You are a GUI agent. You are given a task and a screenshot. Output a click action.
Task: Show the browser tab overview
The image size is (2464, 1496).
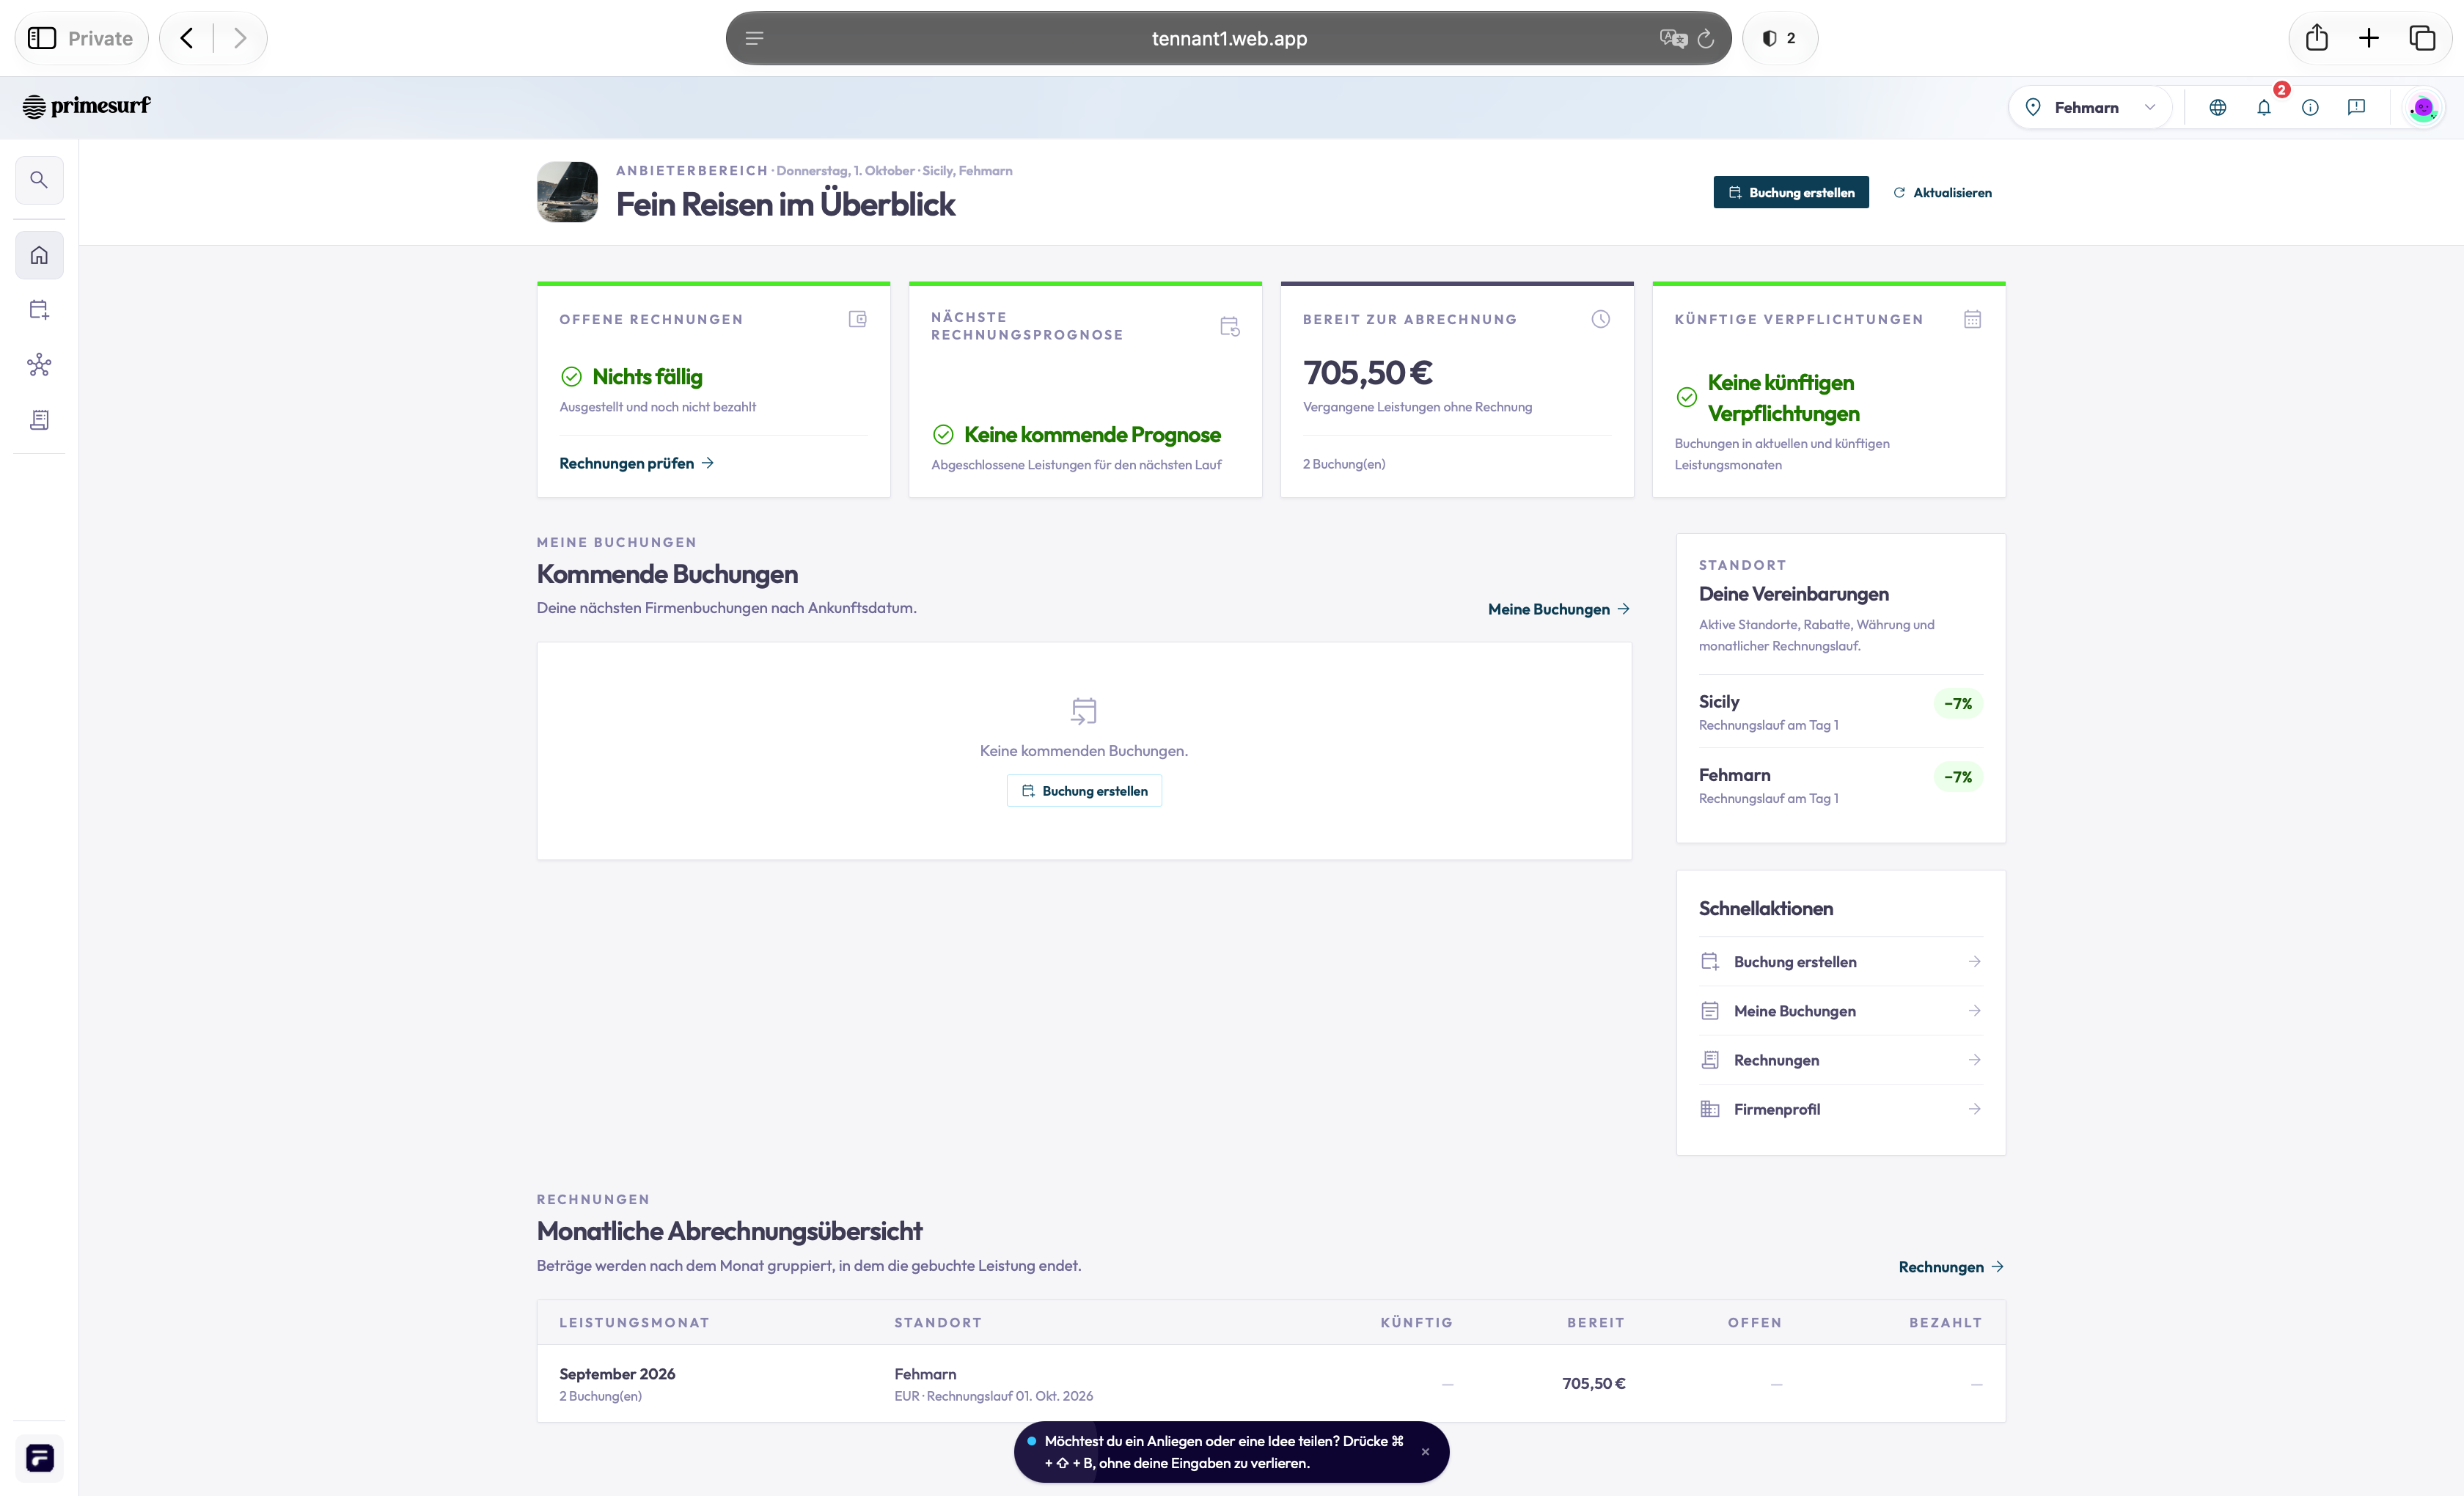click(2422, 38)
